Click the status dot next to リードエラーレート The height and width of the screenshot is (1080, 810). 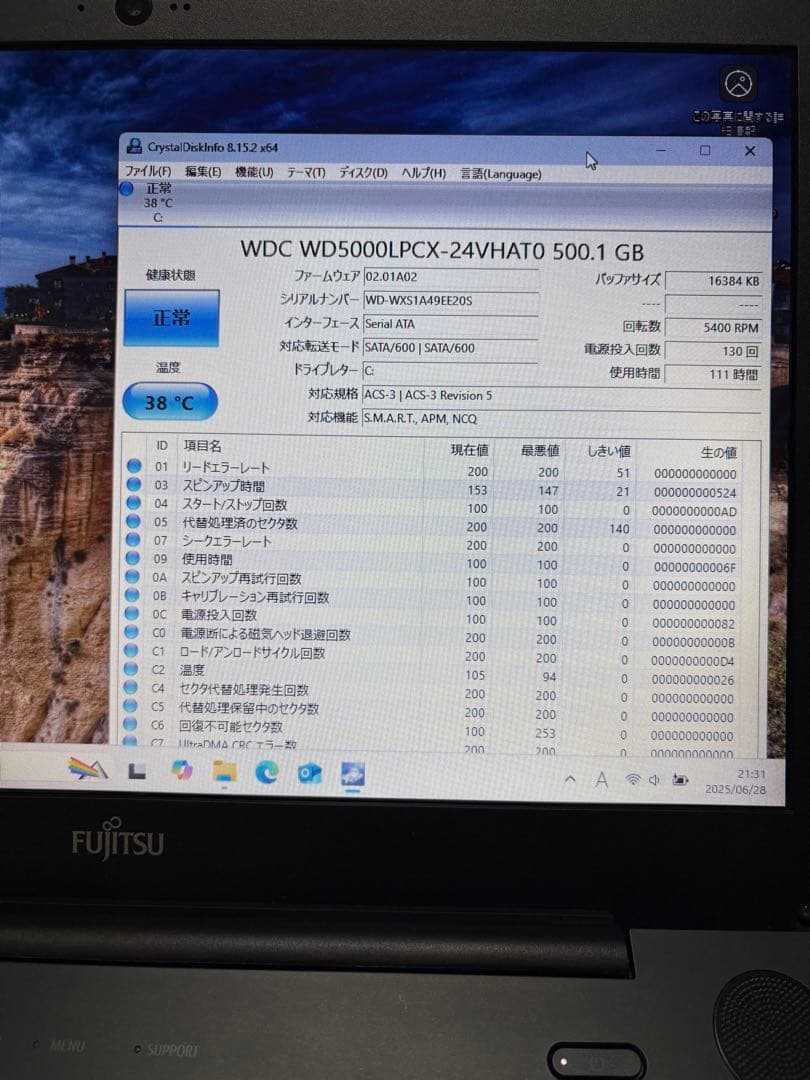tap(131, 467)
